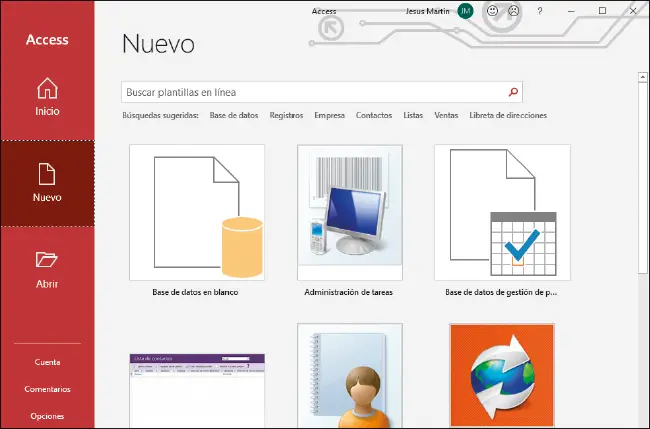The image size is (650, 429).
Task: Minimize the Access window
Action: point(571,11)
